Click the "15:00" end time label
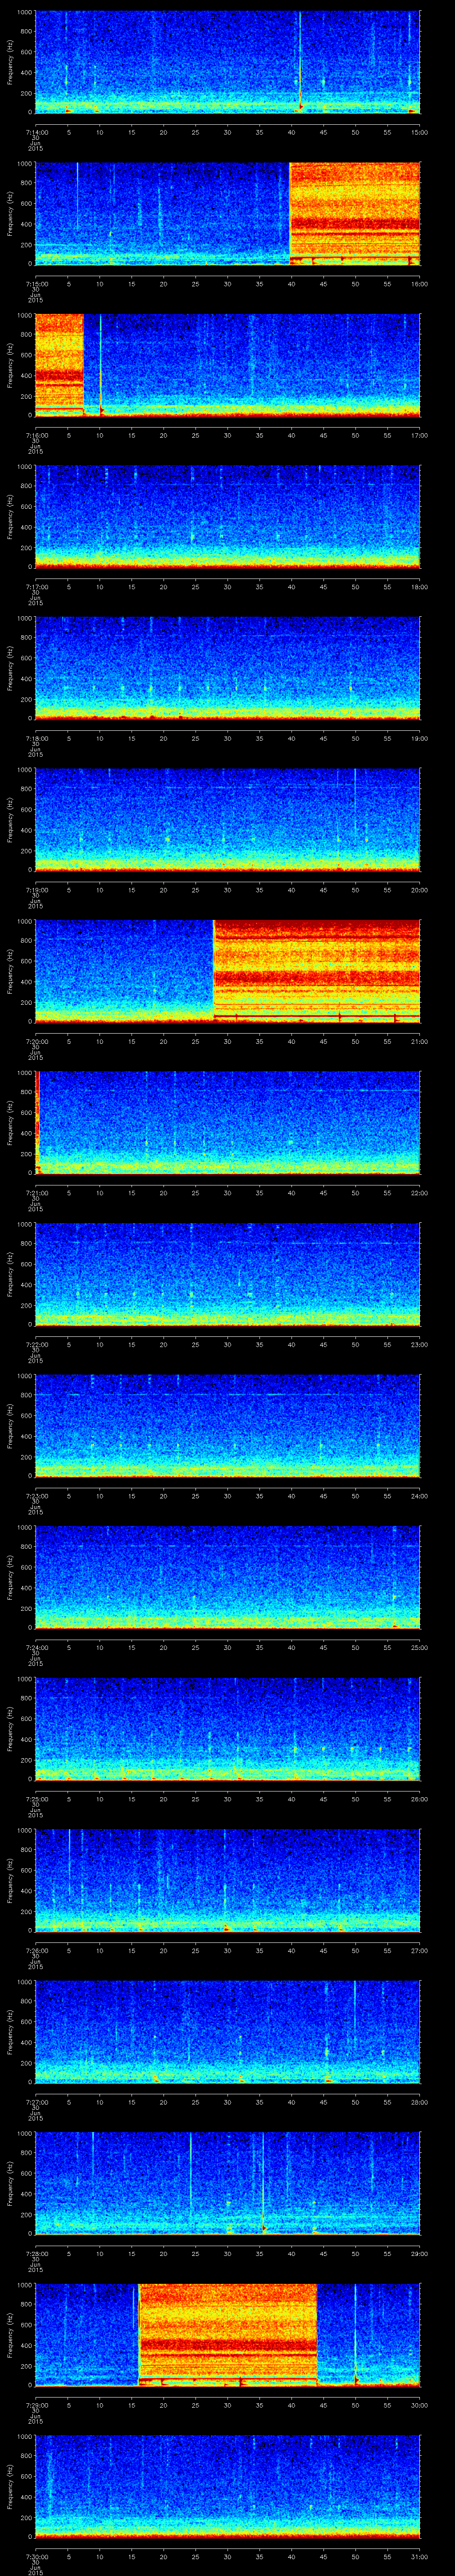This screenshot has height=2576, width=455. click(420, 132)
